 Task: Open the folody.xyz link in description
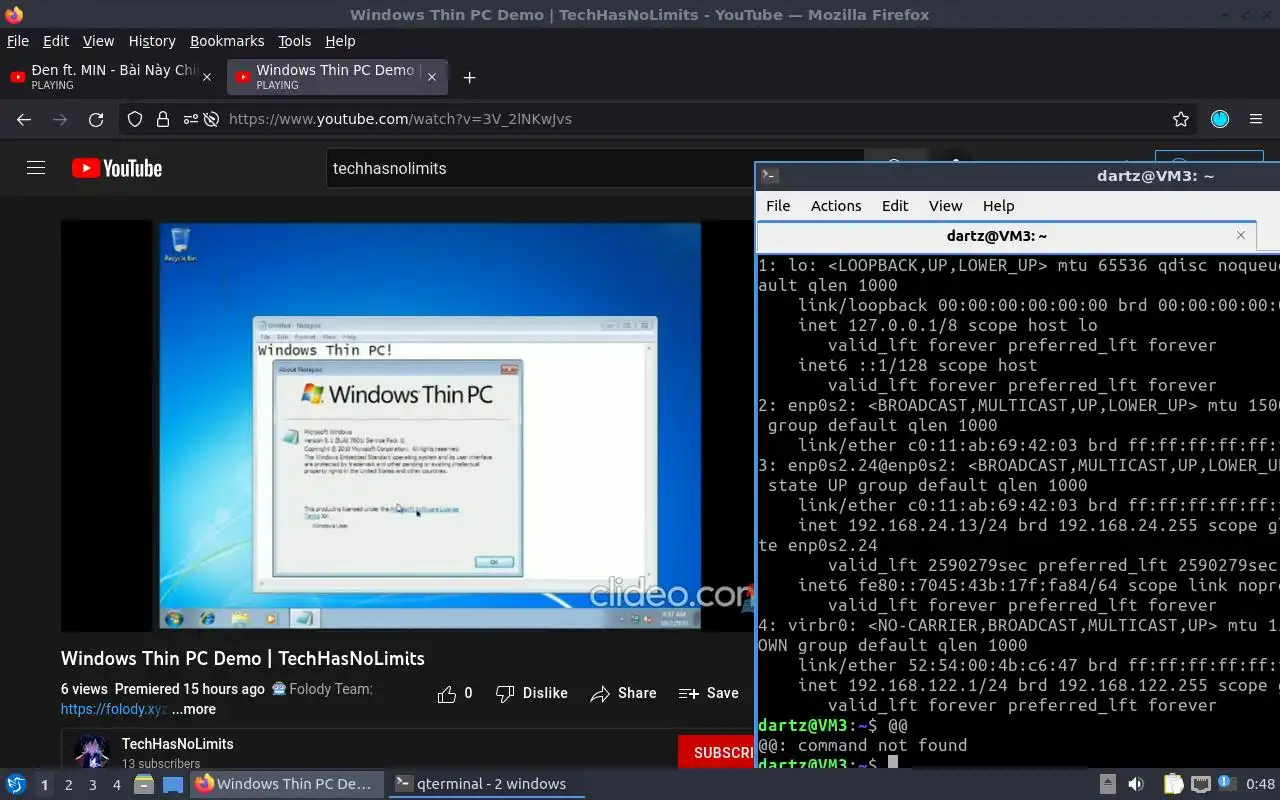(x=114, y=709)
